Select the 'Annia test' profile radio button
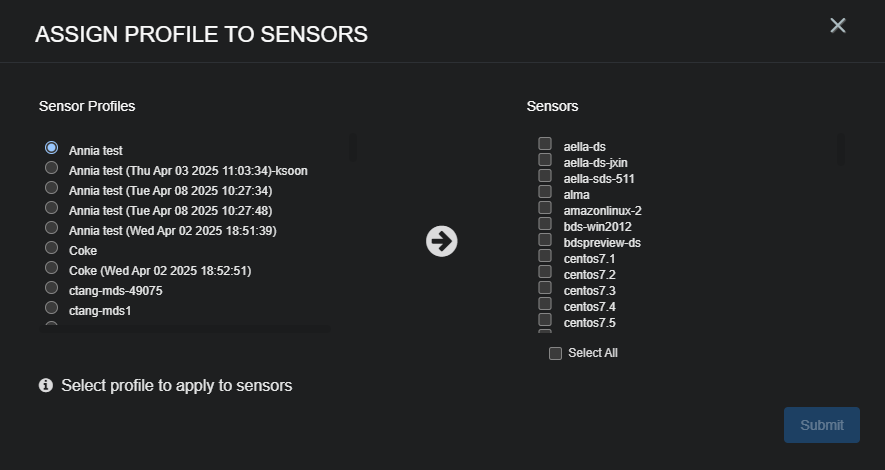The image size is (885, 470). tap(52, 148)
